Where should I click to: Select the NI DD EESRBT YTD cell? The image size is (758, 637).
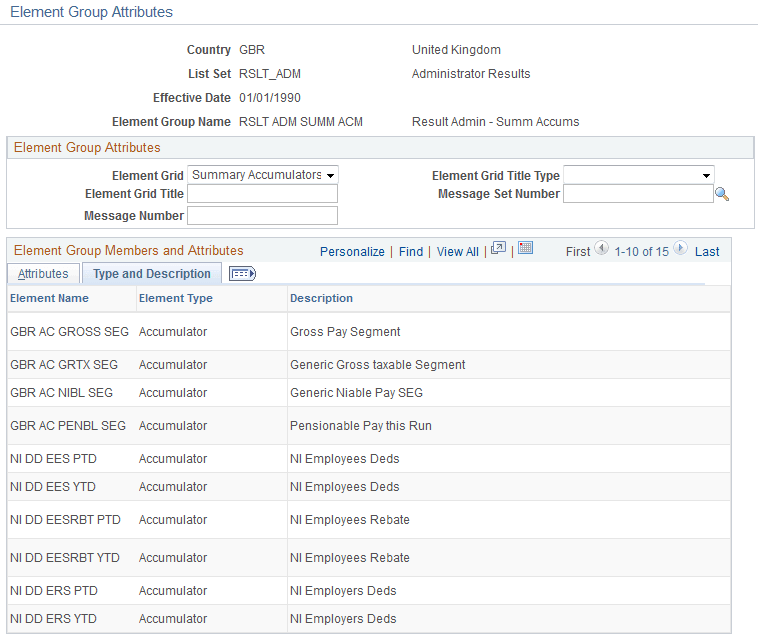tap(65, 557)
